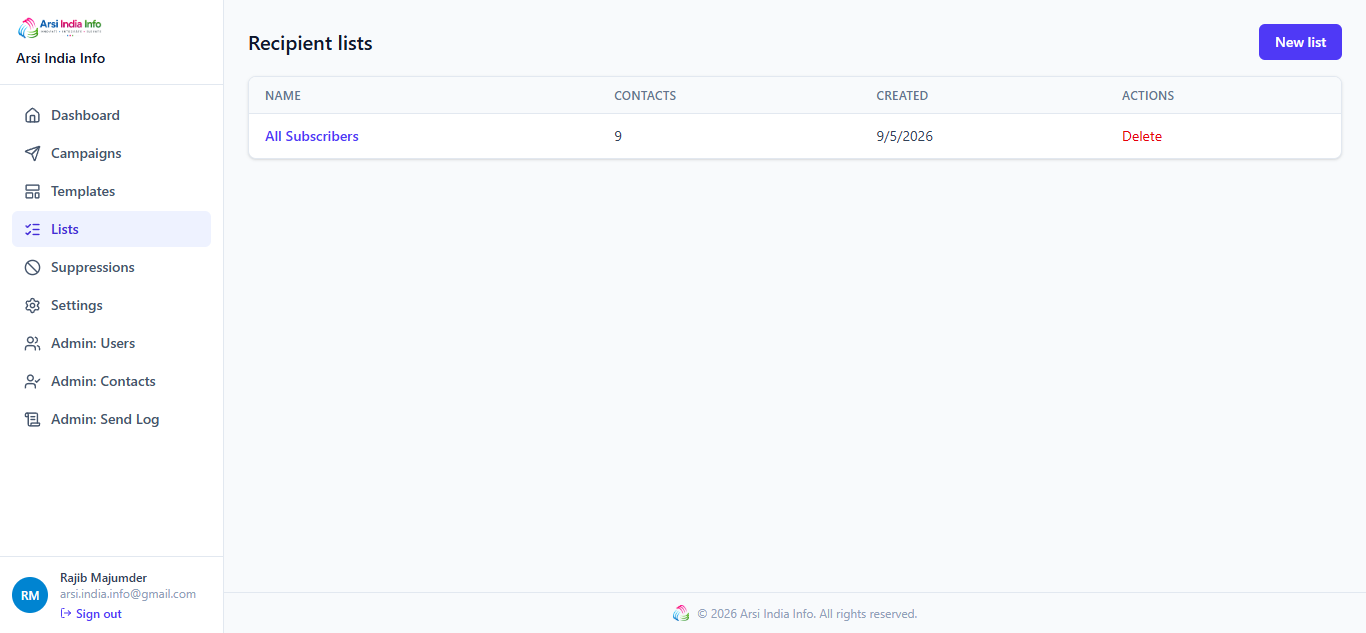Click the user name Rajib Majumder
Image resolution: width=1366 pixels, height=633 pixels.
[103, 578]
